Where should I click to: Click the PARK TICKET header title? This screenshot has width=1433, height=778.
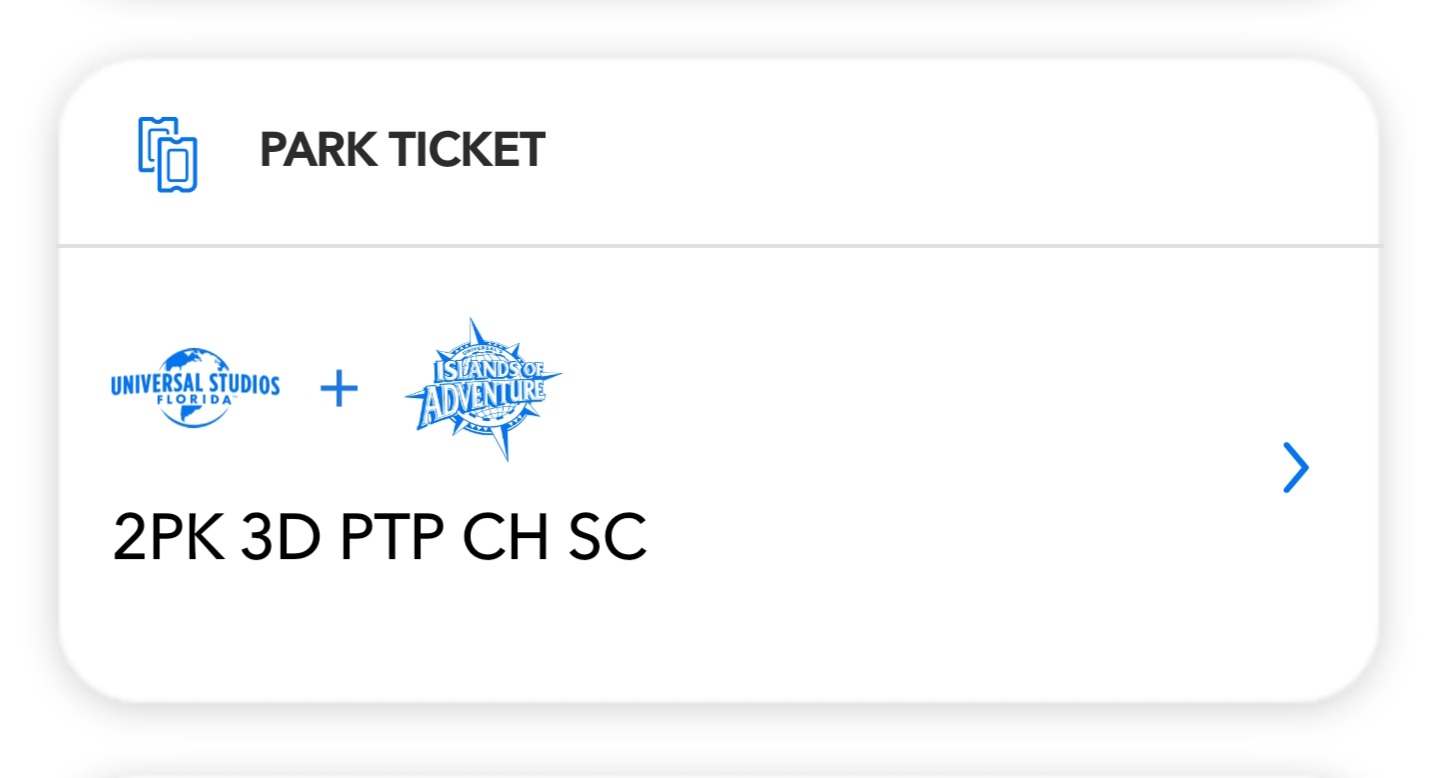402,150
